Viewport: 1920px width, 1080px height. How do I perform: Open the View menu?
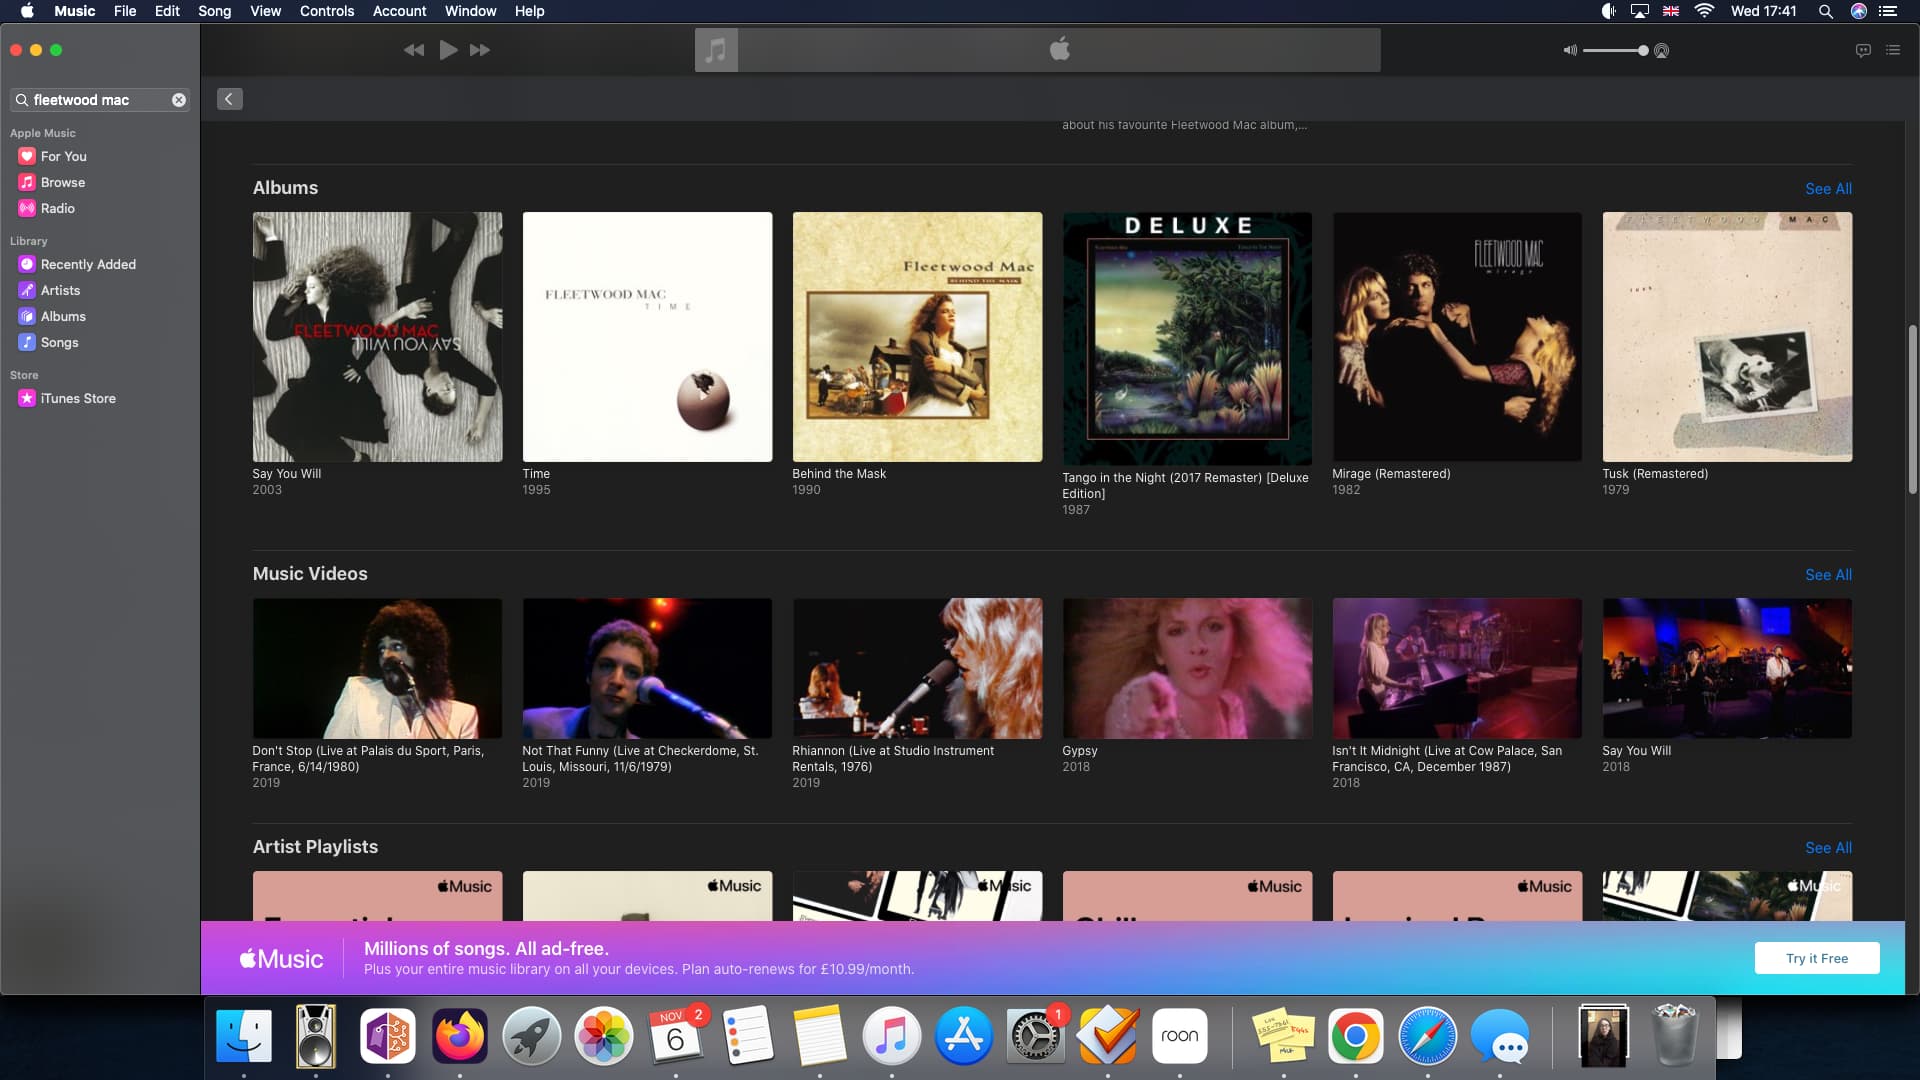(x=265, y=11)
